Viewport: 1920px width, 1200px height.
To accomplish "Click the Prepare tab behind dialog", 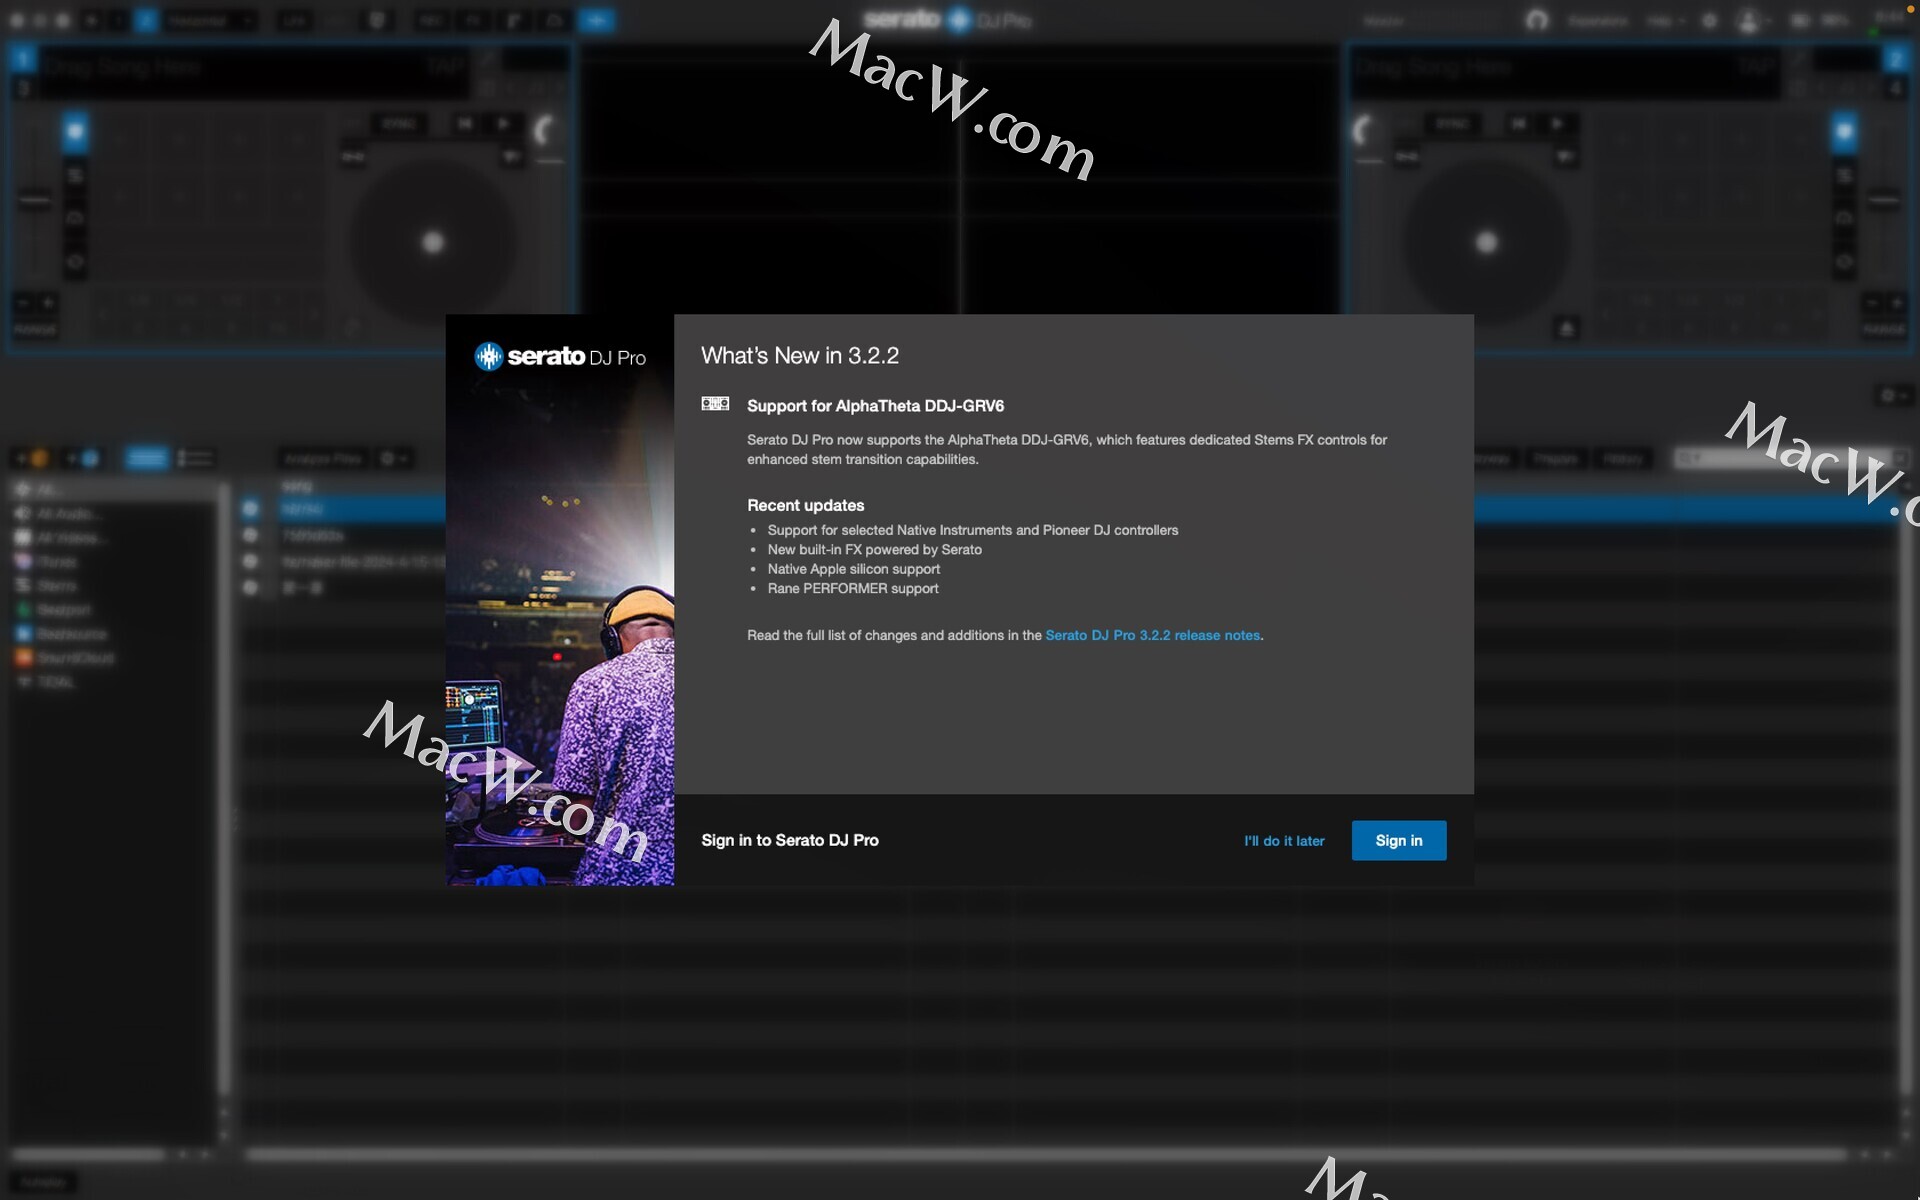I will tap(1555, 458).
